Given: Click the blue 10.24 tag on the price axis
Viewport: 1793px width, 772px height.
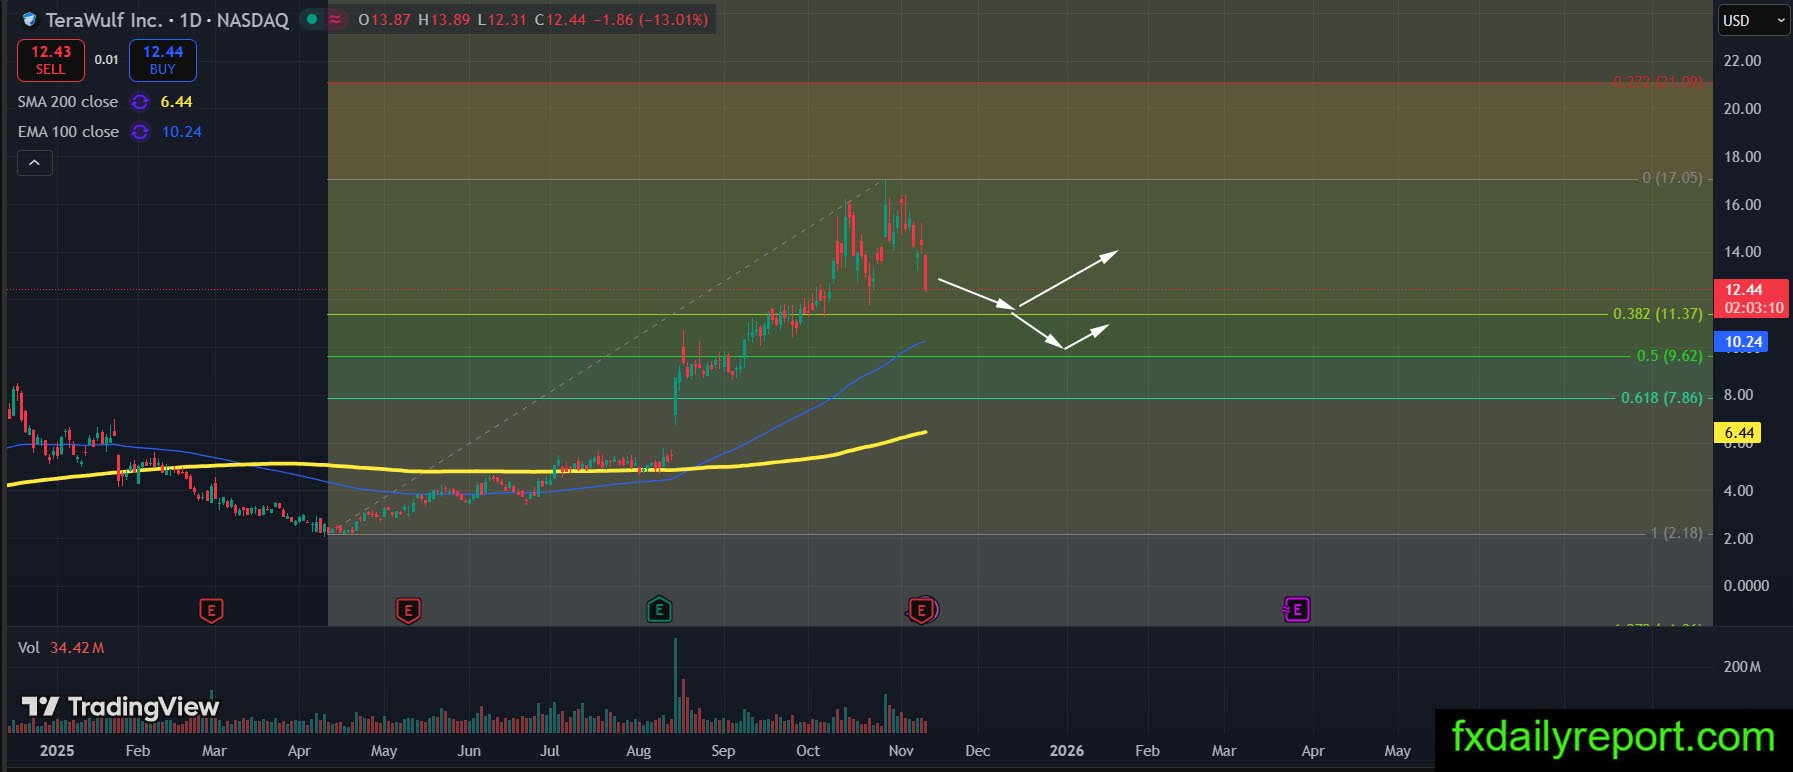Looking at the screenshot, I should click(x=1743, y=342).
